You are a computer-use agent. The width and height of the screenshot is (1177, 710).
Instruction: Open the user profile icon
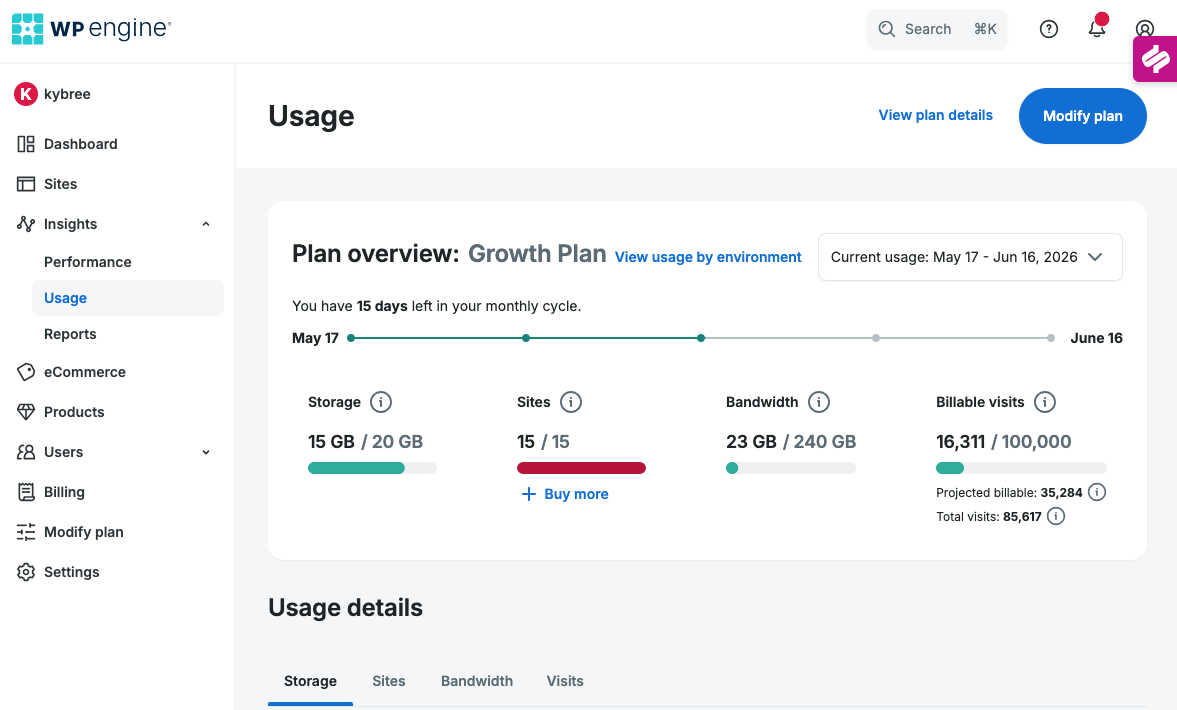1145,29
